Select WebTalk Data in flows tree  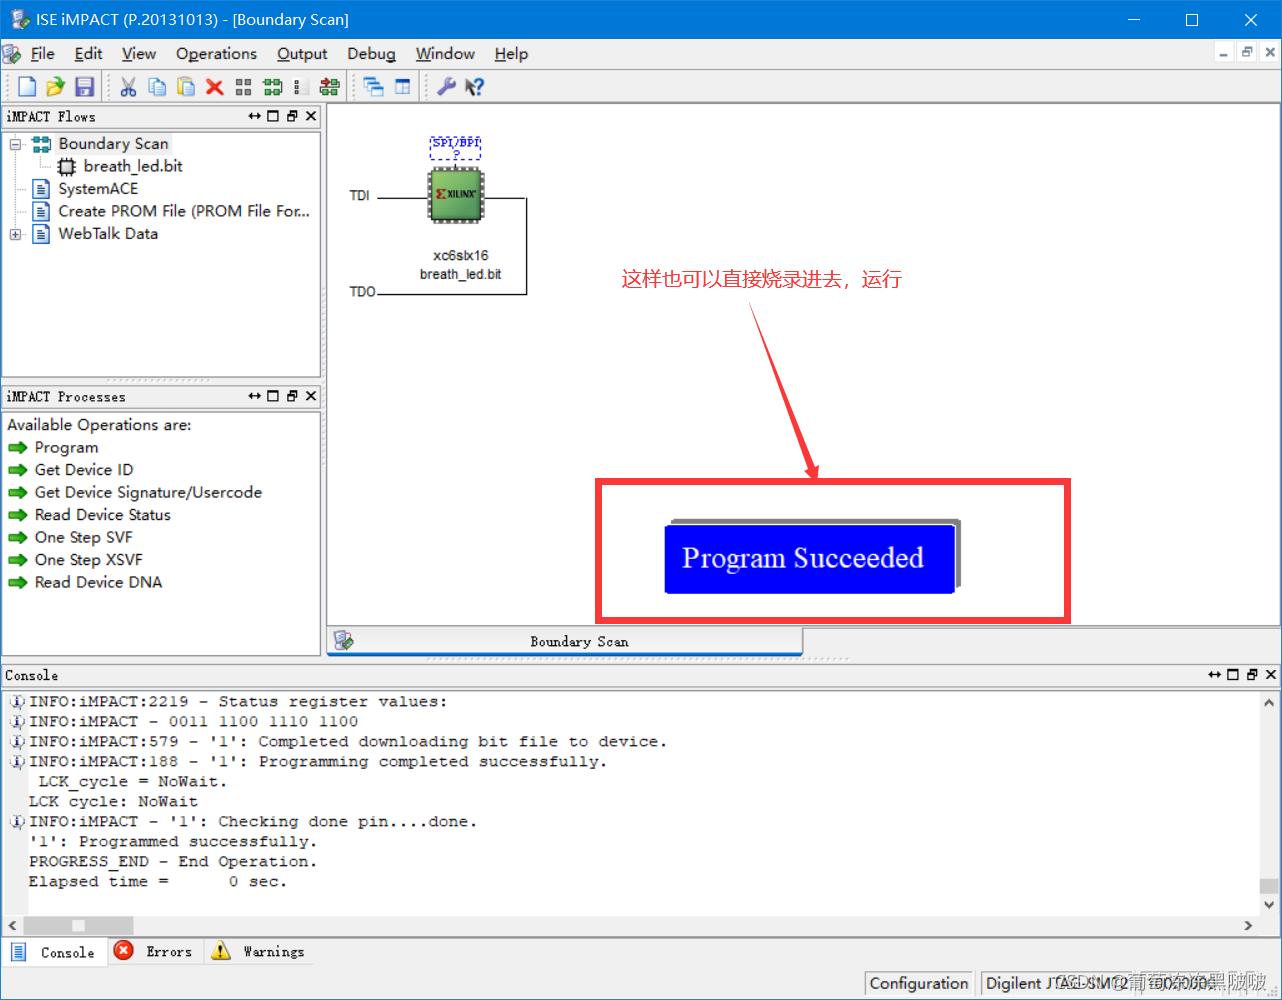pos(108,234)
